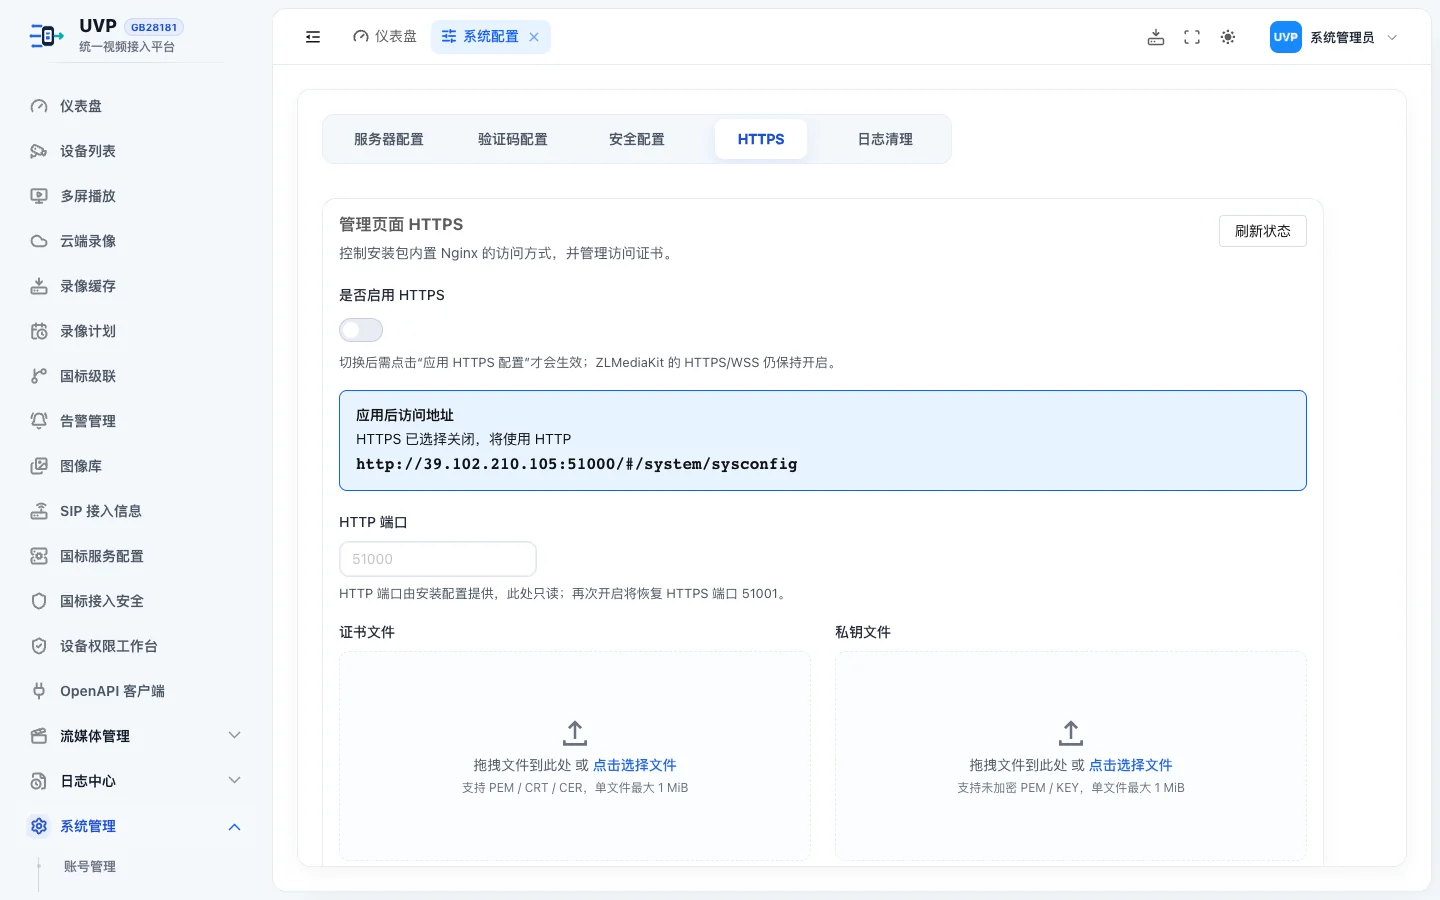Click 点击选择文件 for certificate file
The height and width of the screenshot is (900, 1440).
click(635, 765)
